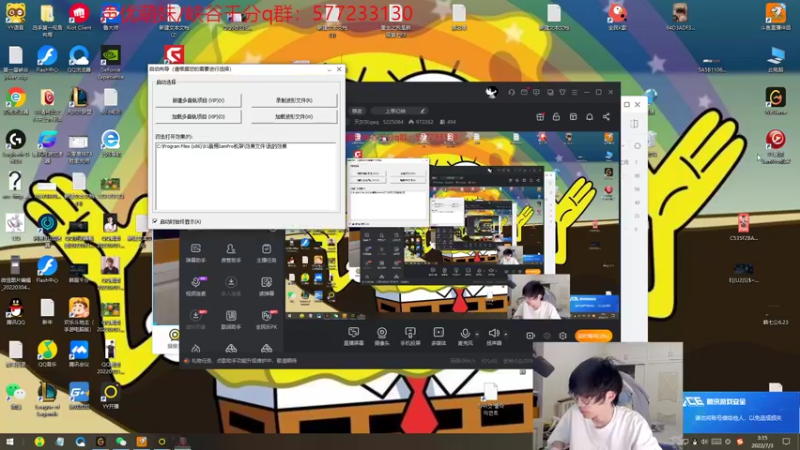Open the YY语音 desktop shortcut
Screen dimensions: 800x450
pyautogui.click(x=16, y=17)
